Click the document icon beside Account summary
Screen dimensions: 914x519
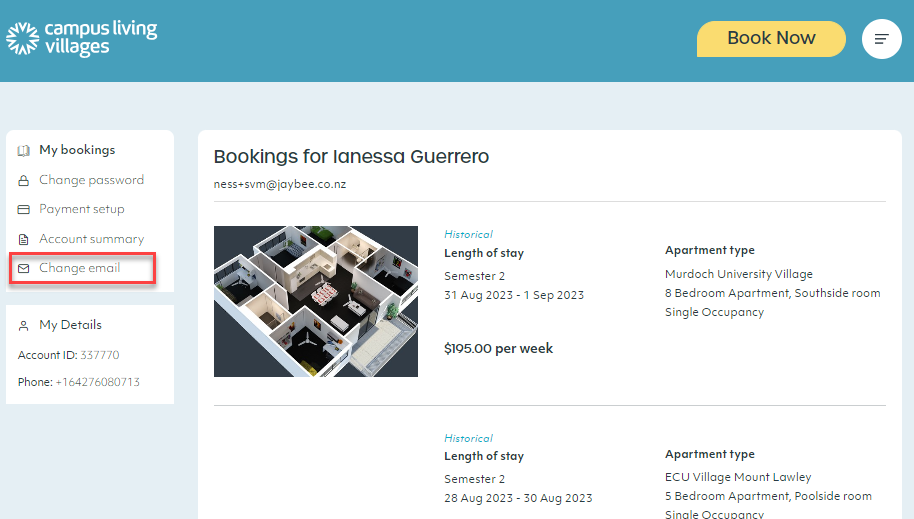coord(23,239)
